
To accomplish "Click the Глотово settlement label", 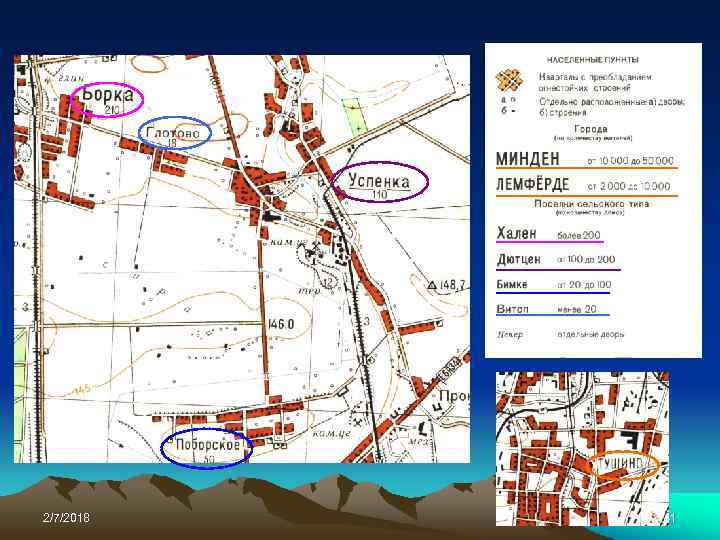I will click(173, 133).
